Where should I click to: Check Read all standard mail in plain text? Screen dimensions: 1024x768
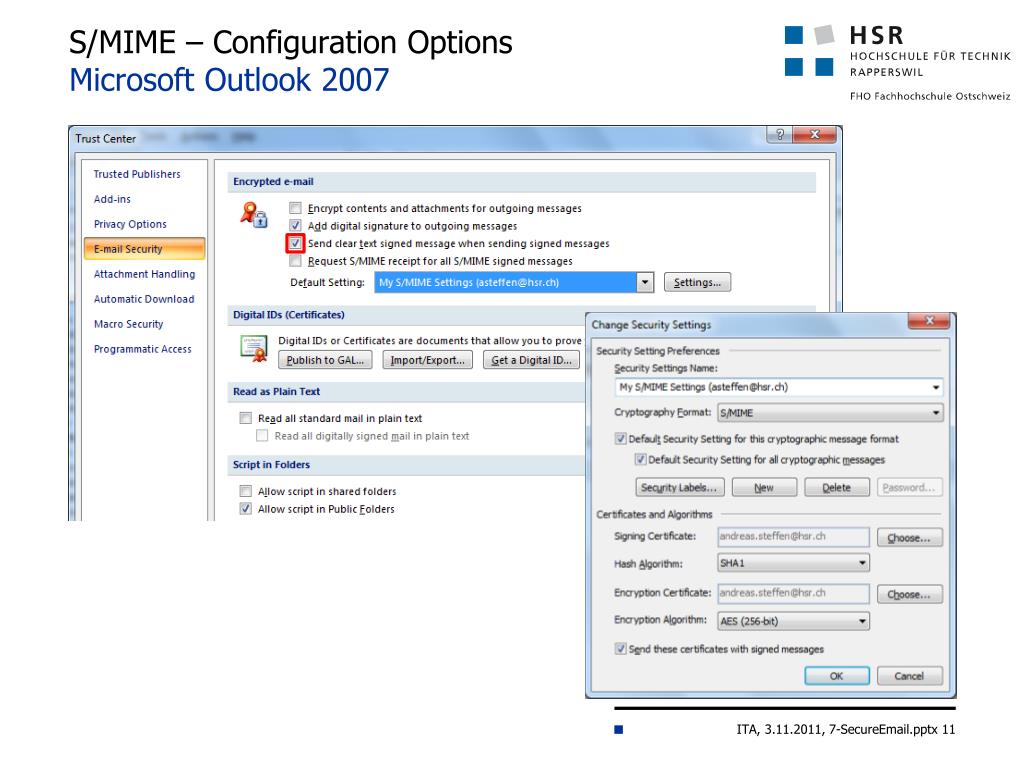point(246,418)
